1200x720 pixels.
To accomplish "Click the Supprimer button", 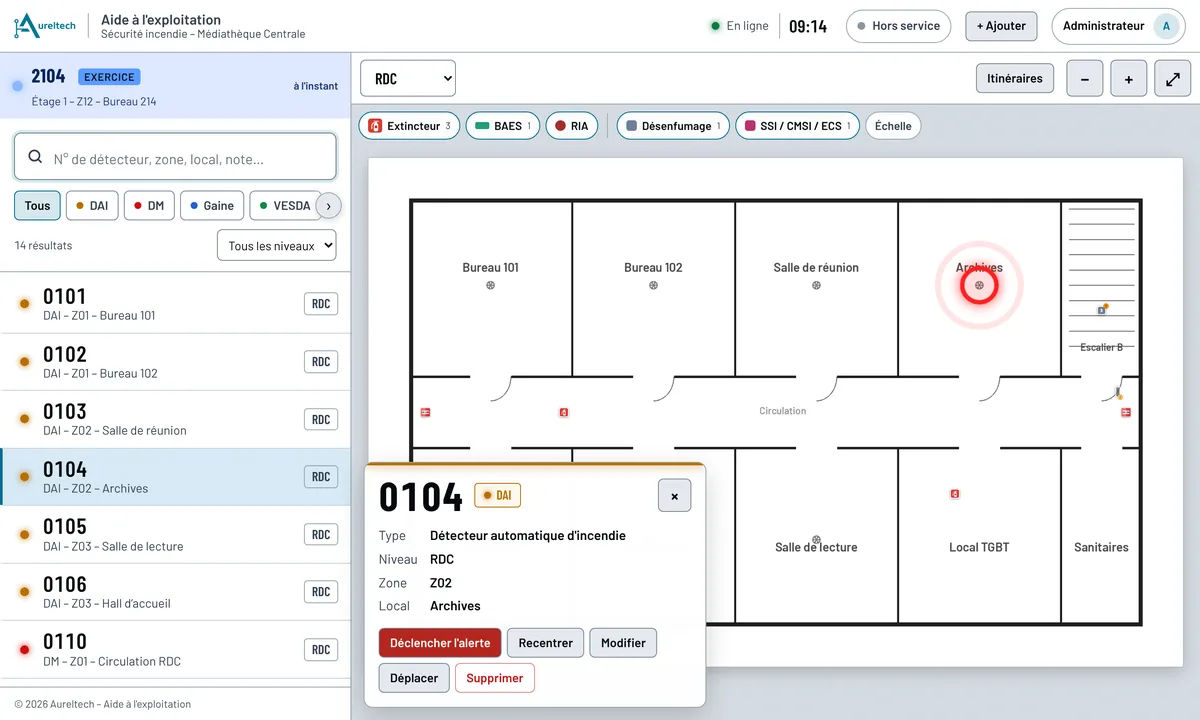I will tap(495, 678).
